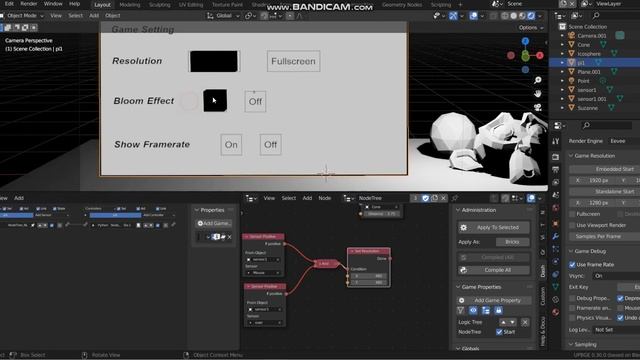Viewport: 640px width, 360px height.
Task: Select wireframe viewport shading icon
Action: pos(505,16)
